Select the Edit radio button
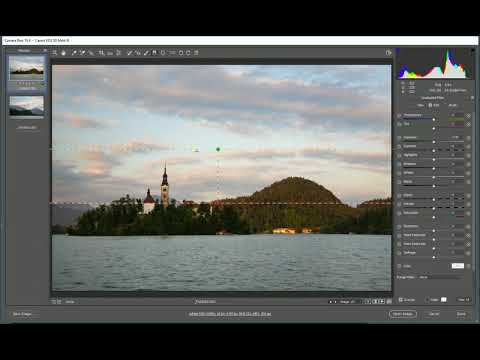 [x=430, y=105]
